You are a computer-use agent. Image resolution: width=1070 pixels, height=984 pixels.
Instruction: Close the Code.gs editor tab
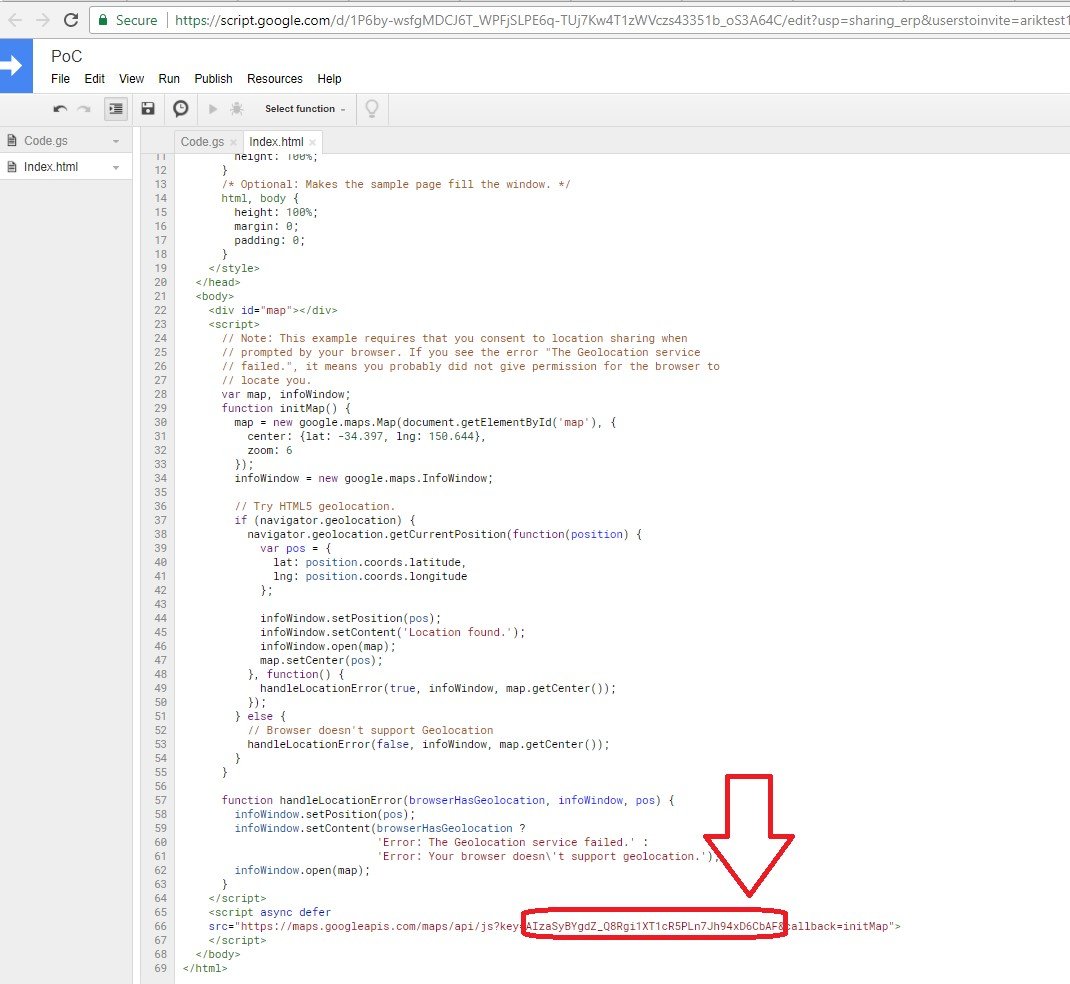[x=233, y=142]
